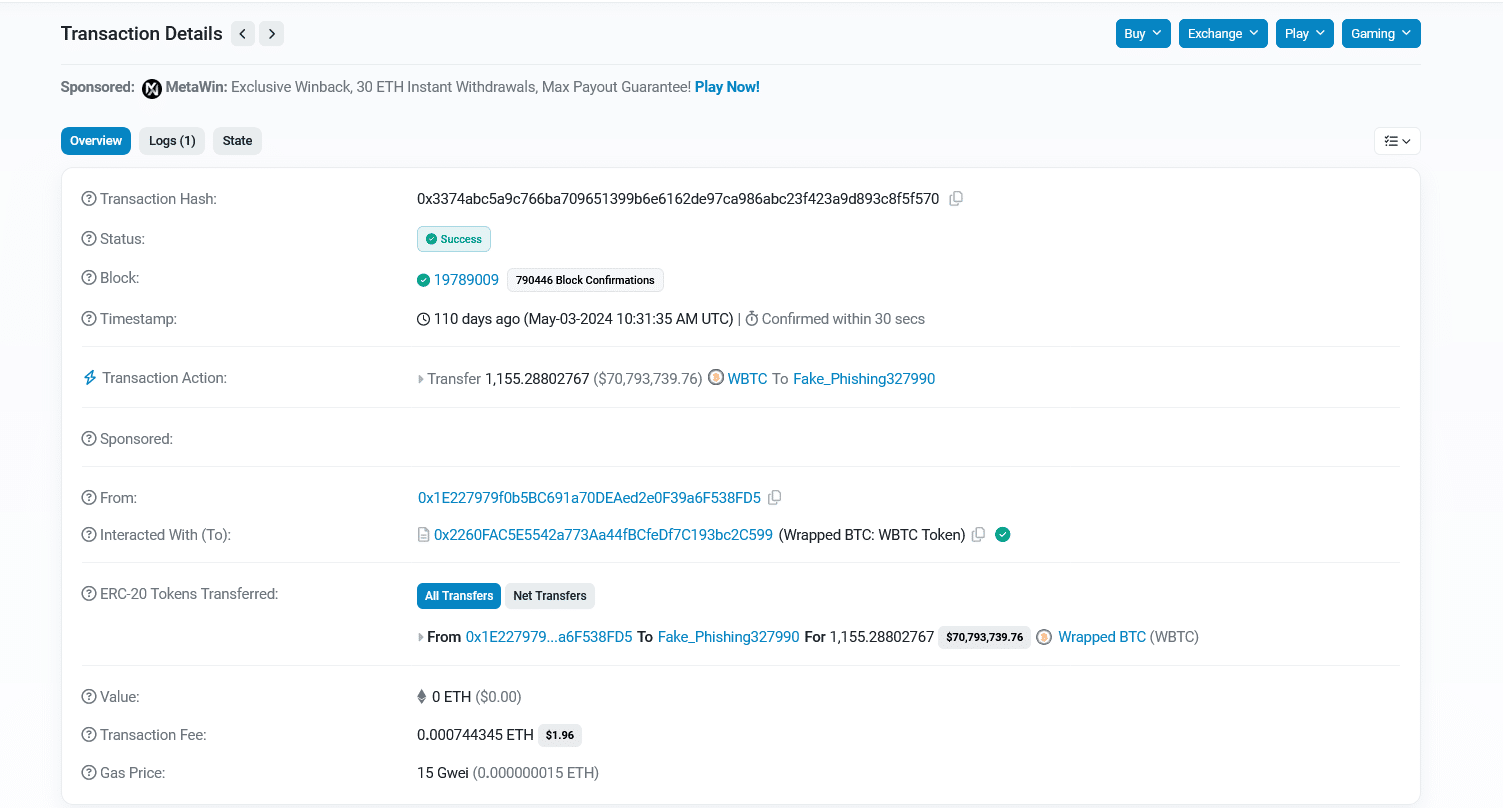
Task: Click the $70,793,739.76 value badge
Action: coord(984,637)
